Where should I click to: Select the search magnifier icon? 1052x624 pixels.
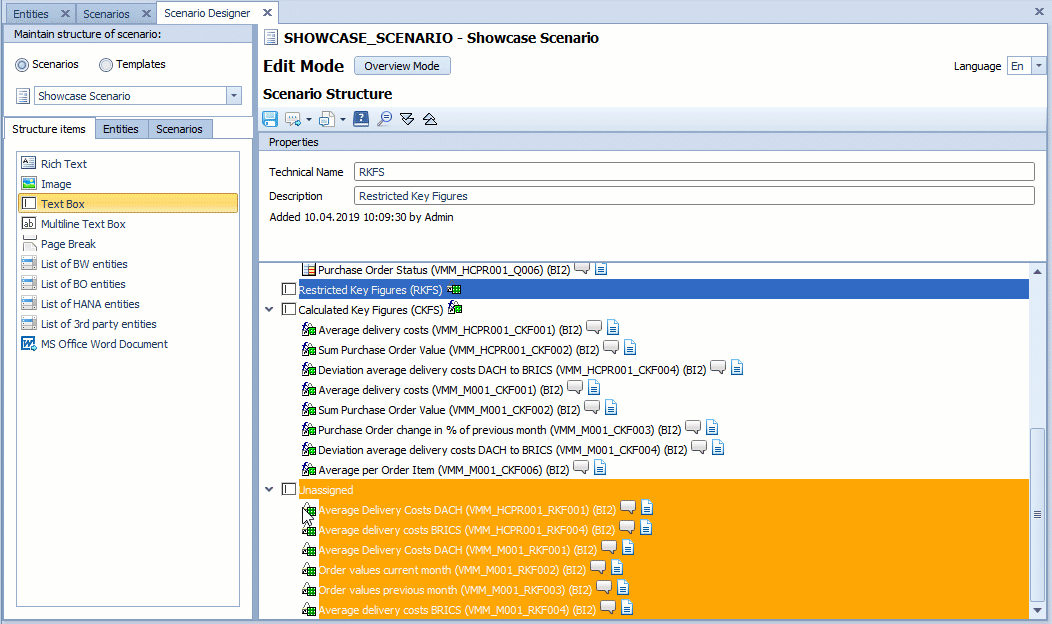pyautogui.click(x=384, y=118)
